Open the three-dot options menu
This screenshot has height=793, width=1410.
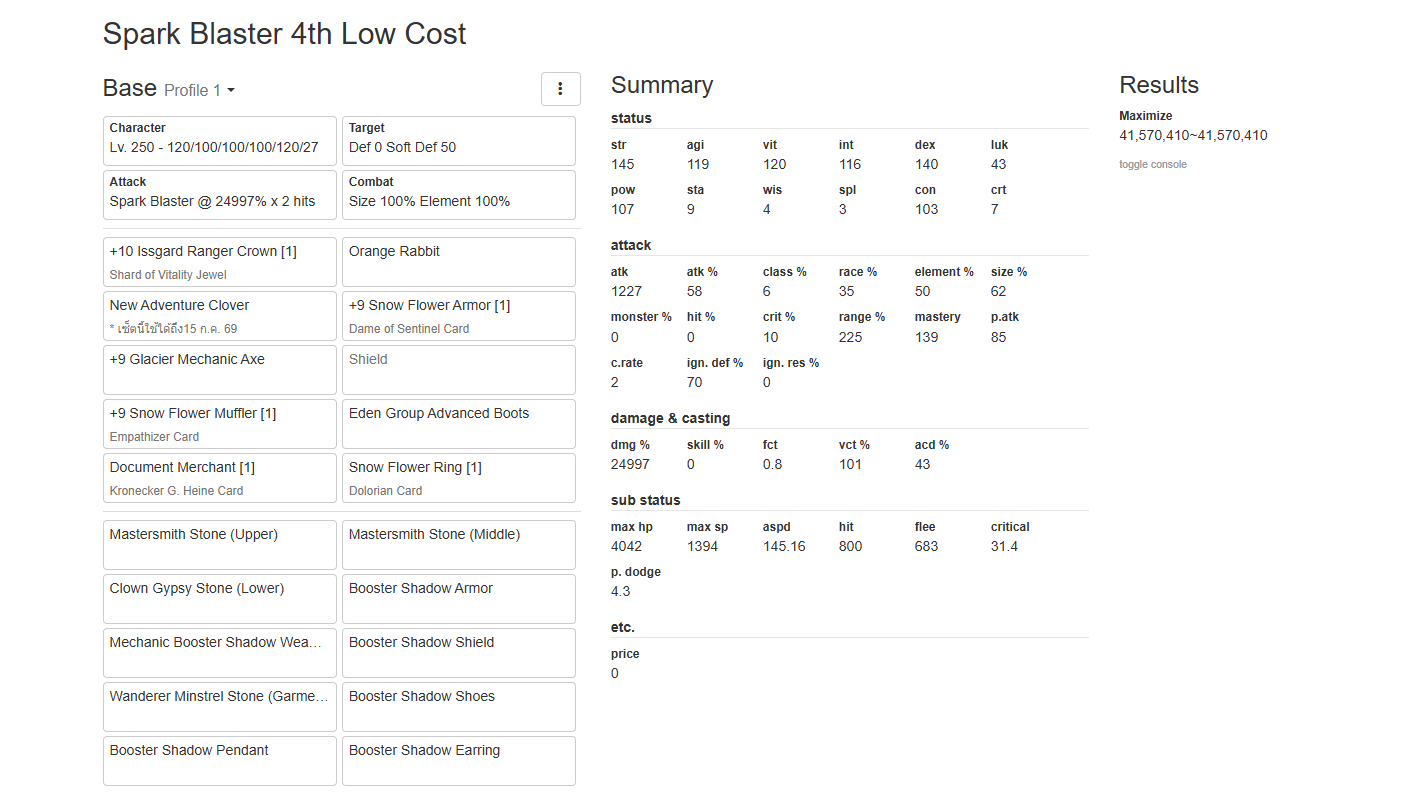click(x=560, y=89)
